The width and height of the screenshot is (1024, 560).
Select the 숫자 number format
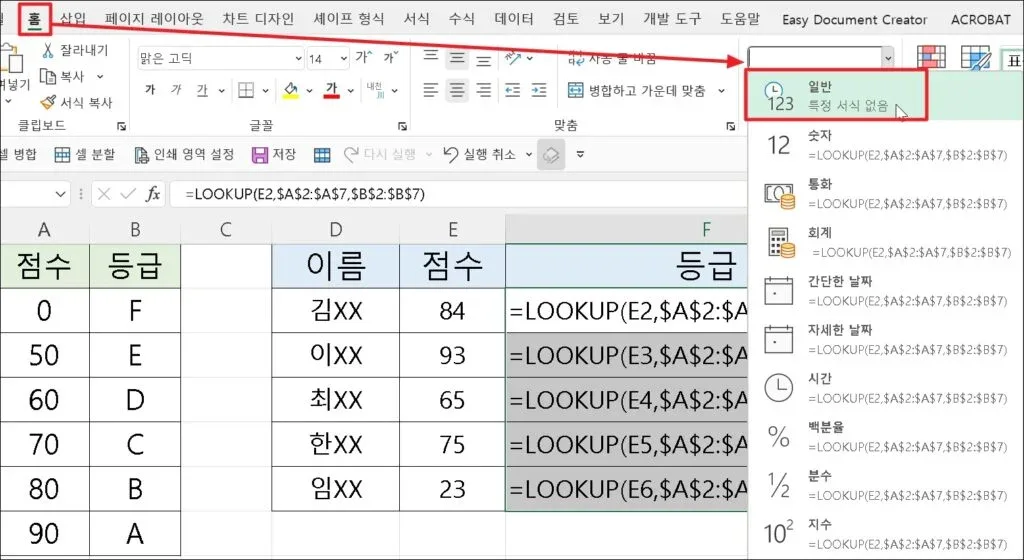point(886,145)
